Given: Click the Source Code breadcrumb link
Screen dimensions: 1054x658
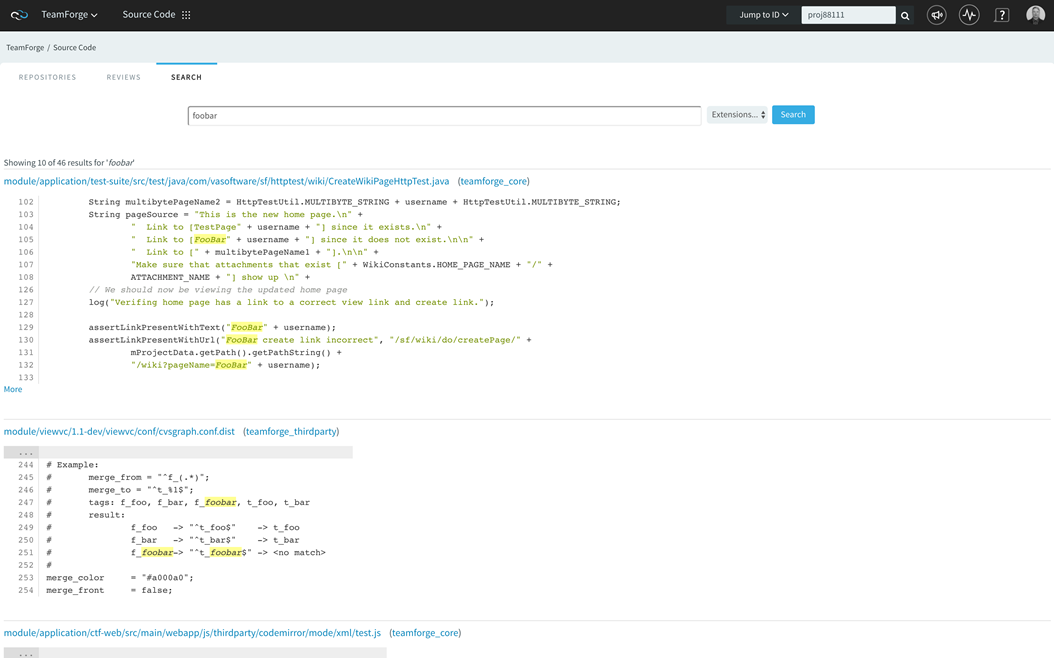Looking at the screenshot, I should coord(75,48).
